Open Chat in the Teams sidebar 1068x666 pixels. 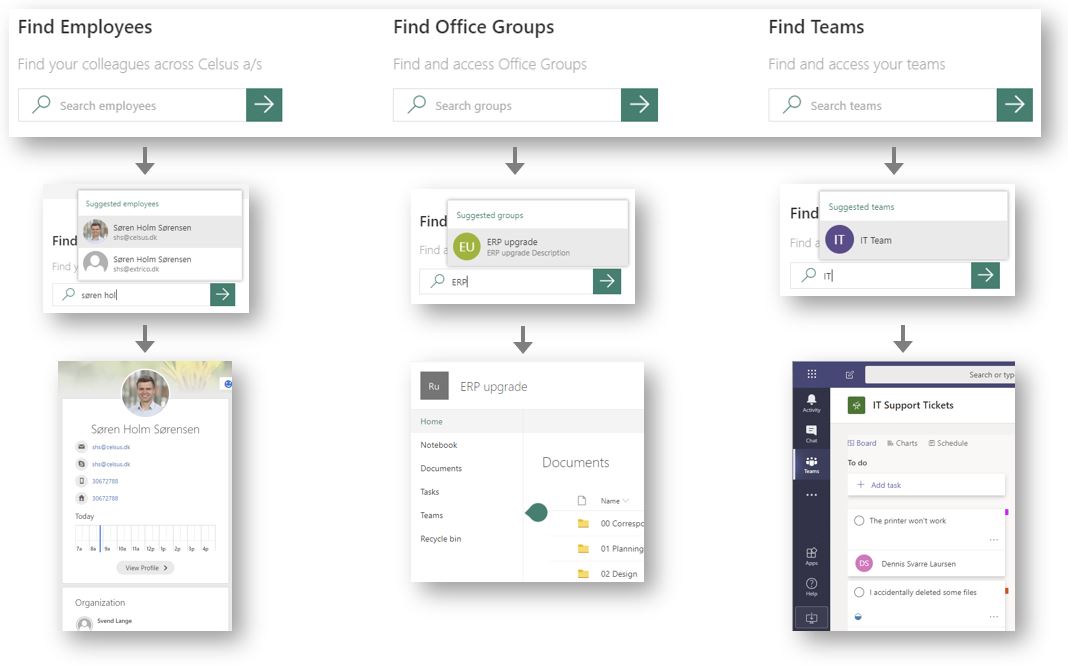pyautogui.click(x=811, y=433)
